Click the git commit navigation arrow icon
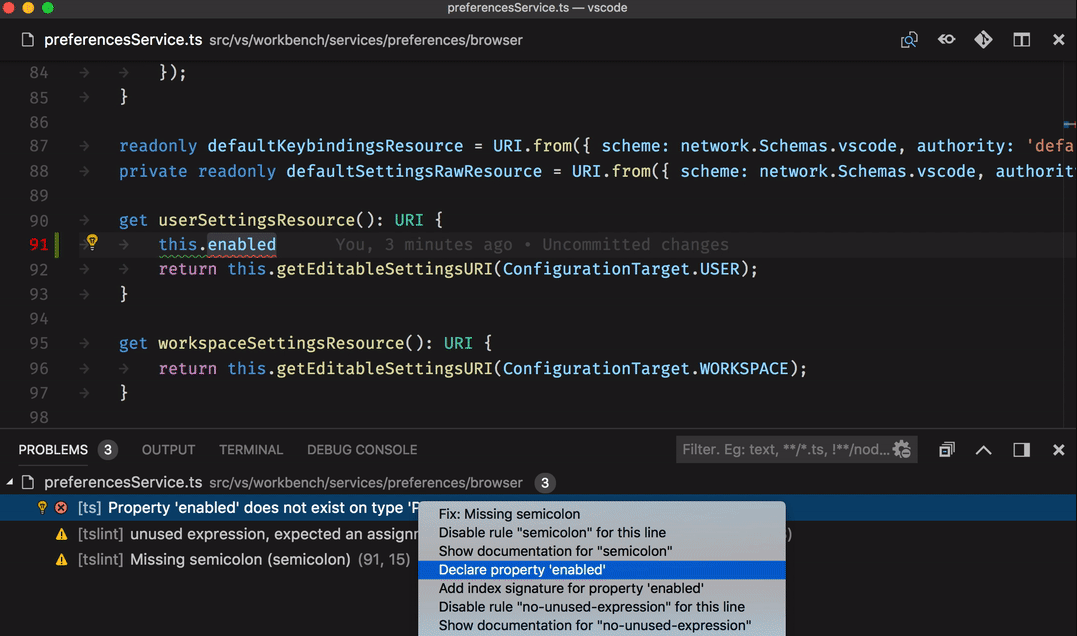This screenshot has width=1077, height=636. [946, 40]
